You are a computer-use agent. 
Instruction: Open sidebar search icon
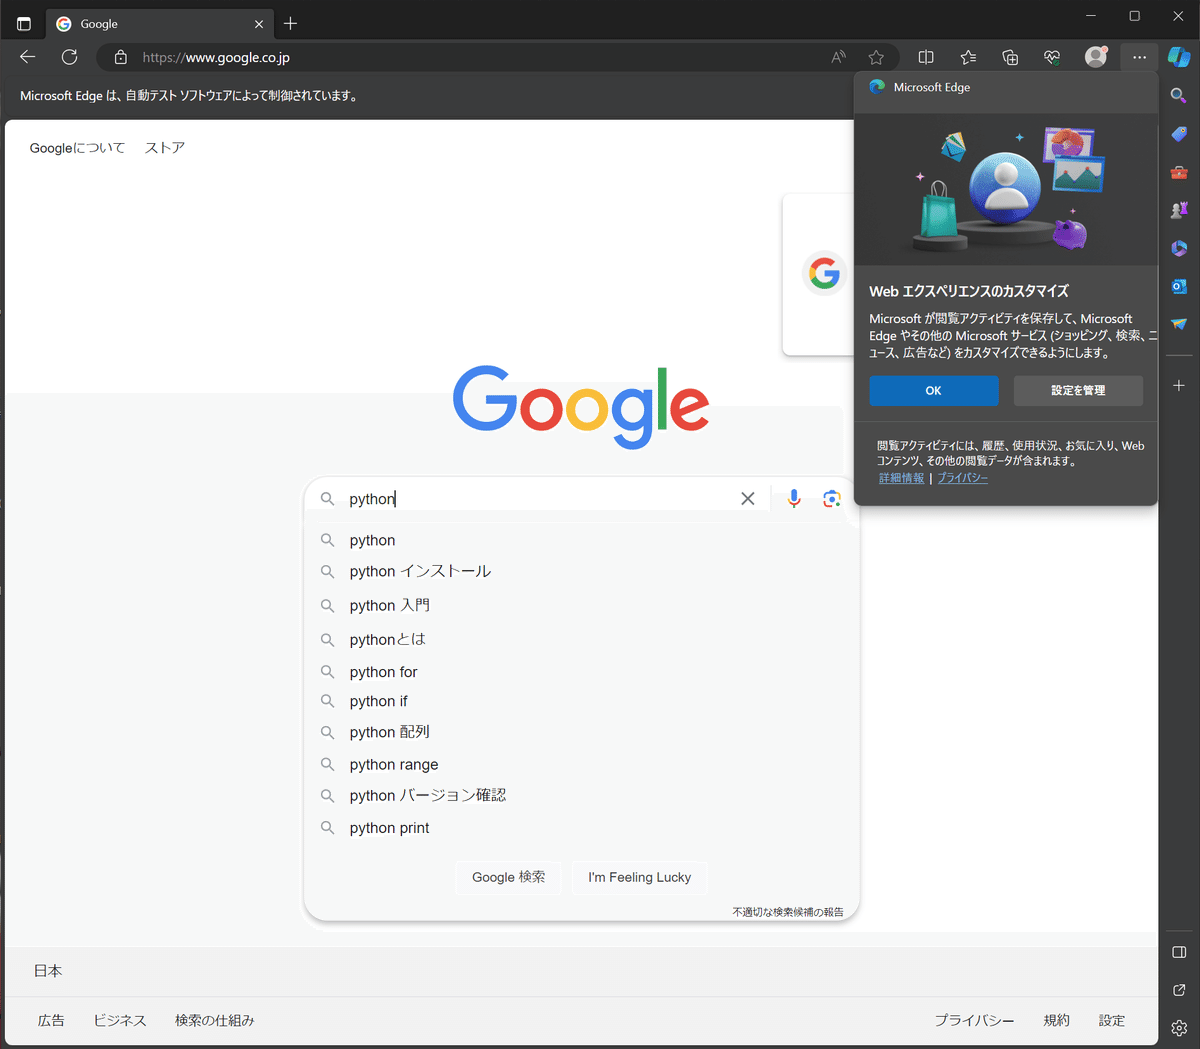click(1179, 96)
